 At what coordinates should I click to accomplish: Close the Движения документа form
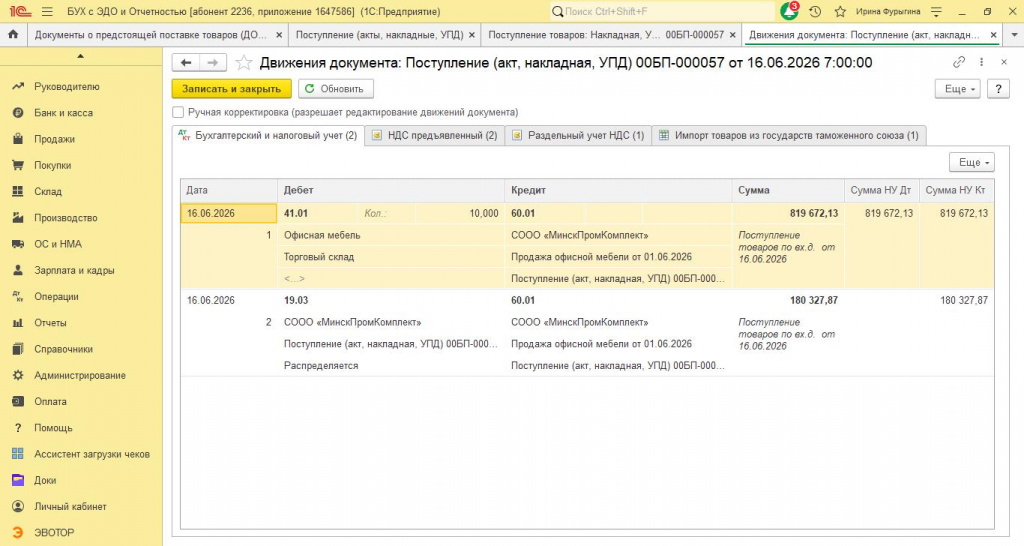(1004, 62)
